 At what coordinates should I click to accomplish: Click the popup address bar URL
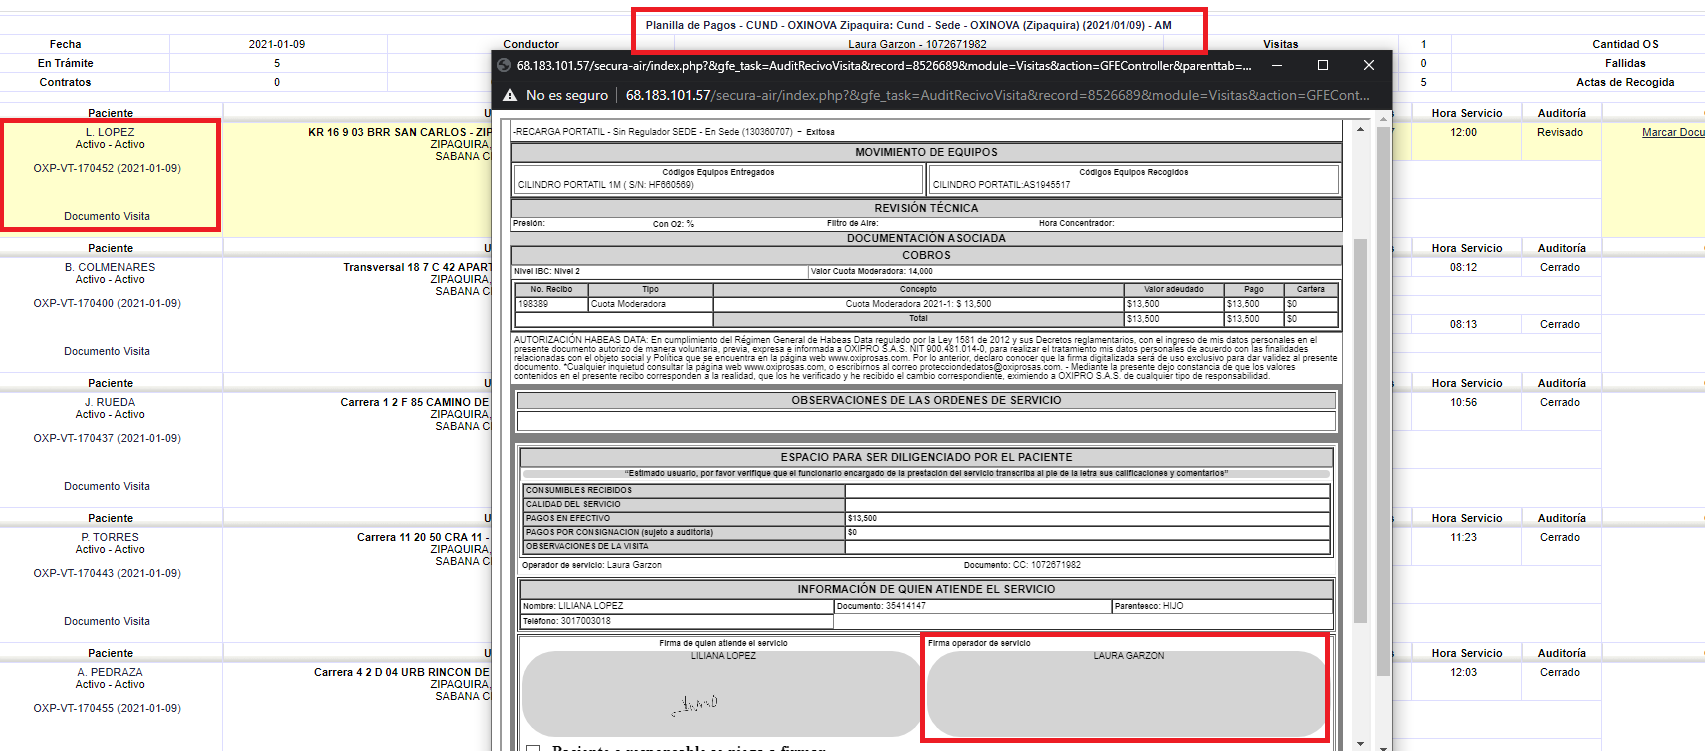click(997, 95)
